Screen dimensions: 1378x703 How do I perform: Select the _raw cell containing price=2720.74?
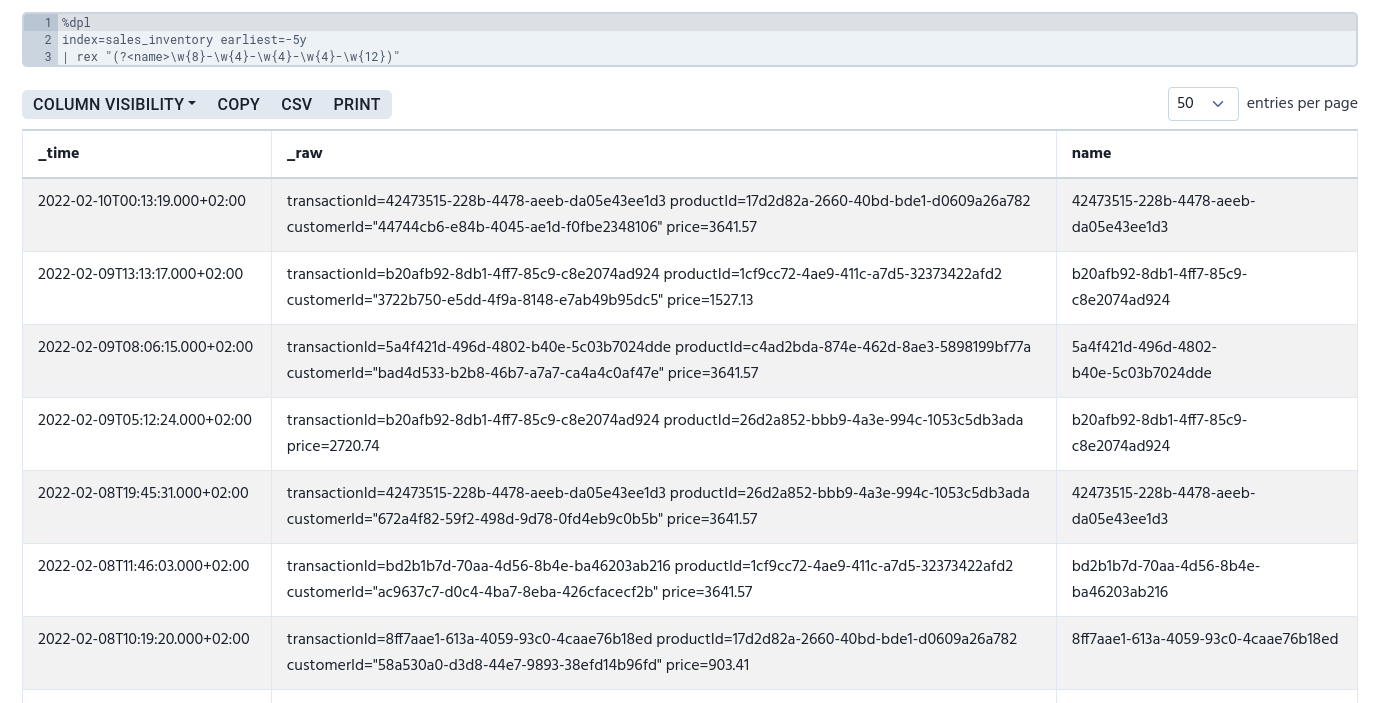tap(654, 434)
